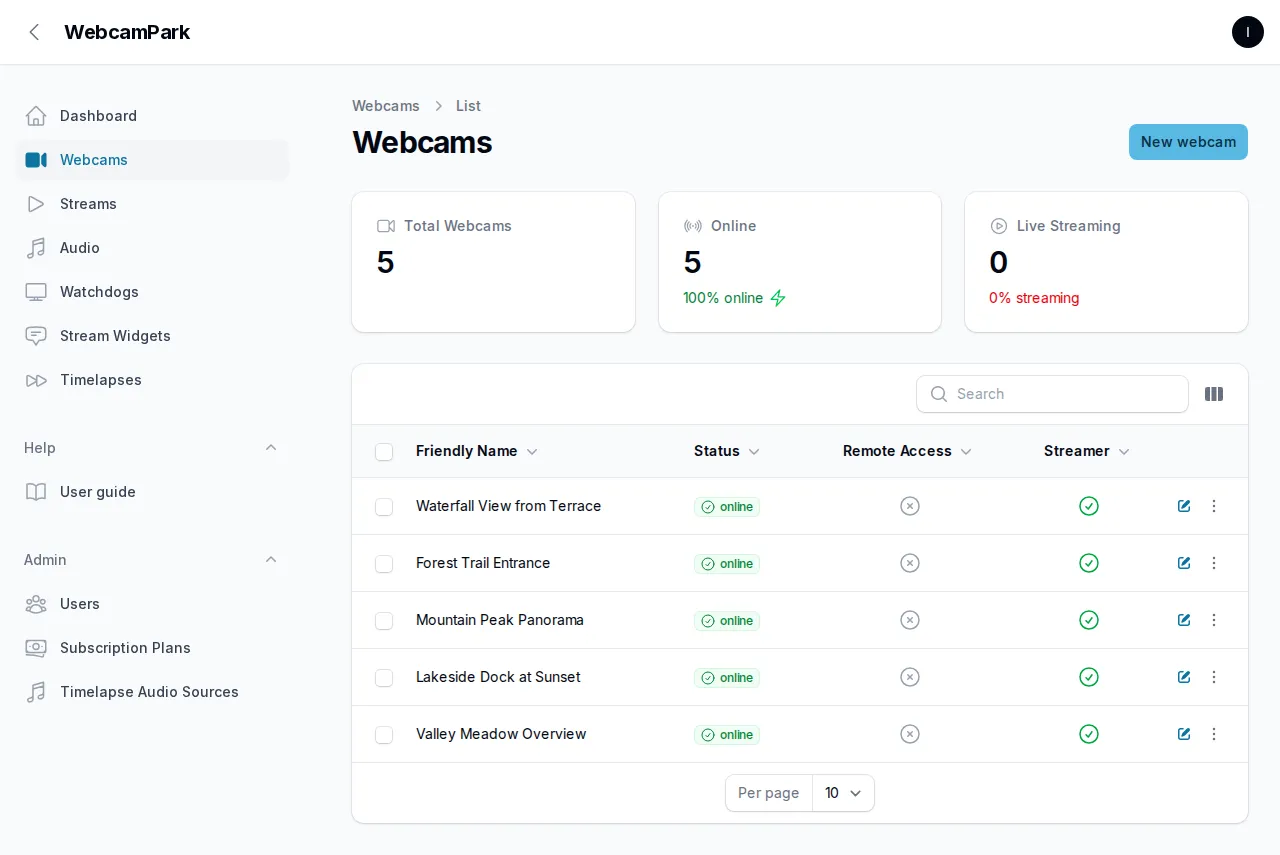The width and height of the screenshot is (1280, 855).
Task: Open the Per page dropdown
Action: pos(843,793)
